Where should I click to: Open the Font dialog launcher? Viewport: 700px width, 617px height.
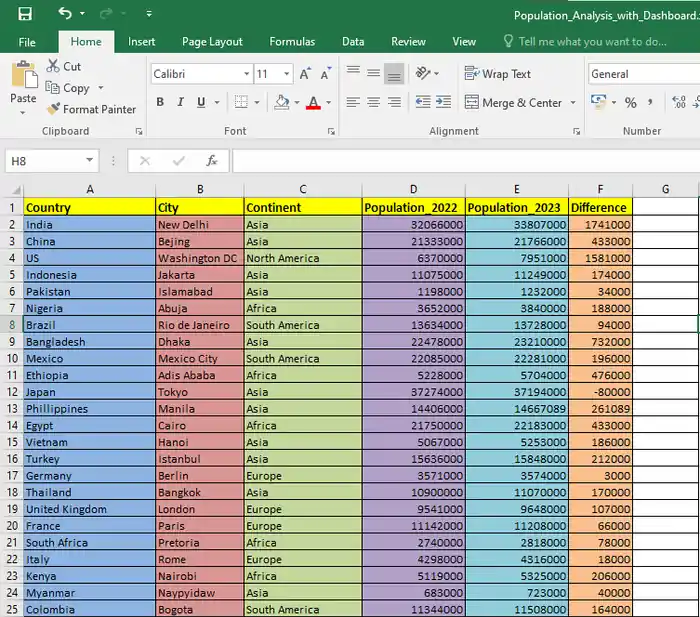(x=331, y=131)
